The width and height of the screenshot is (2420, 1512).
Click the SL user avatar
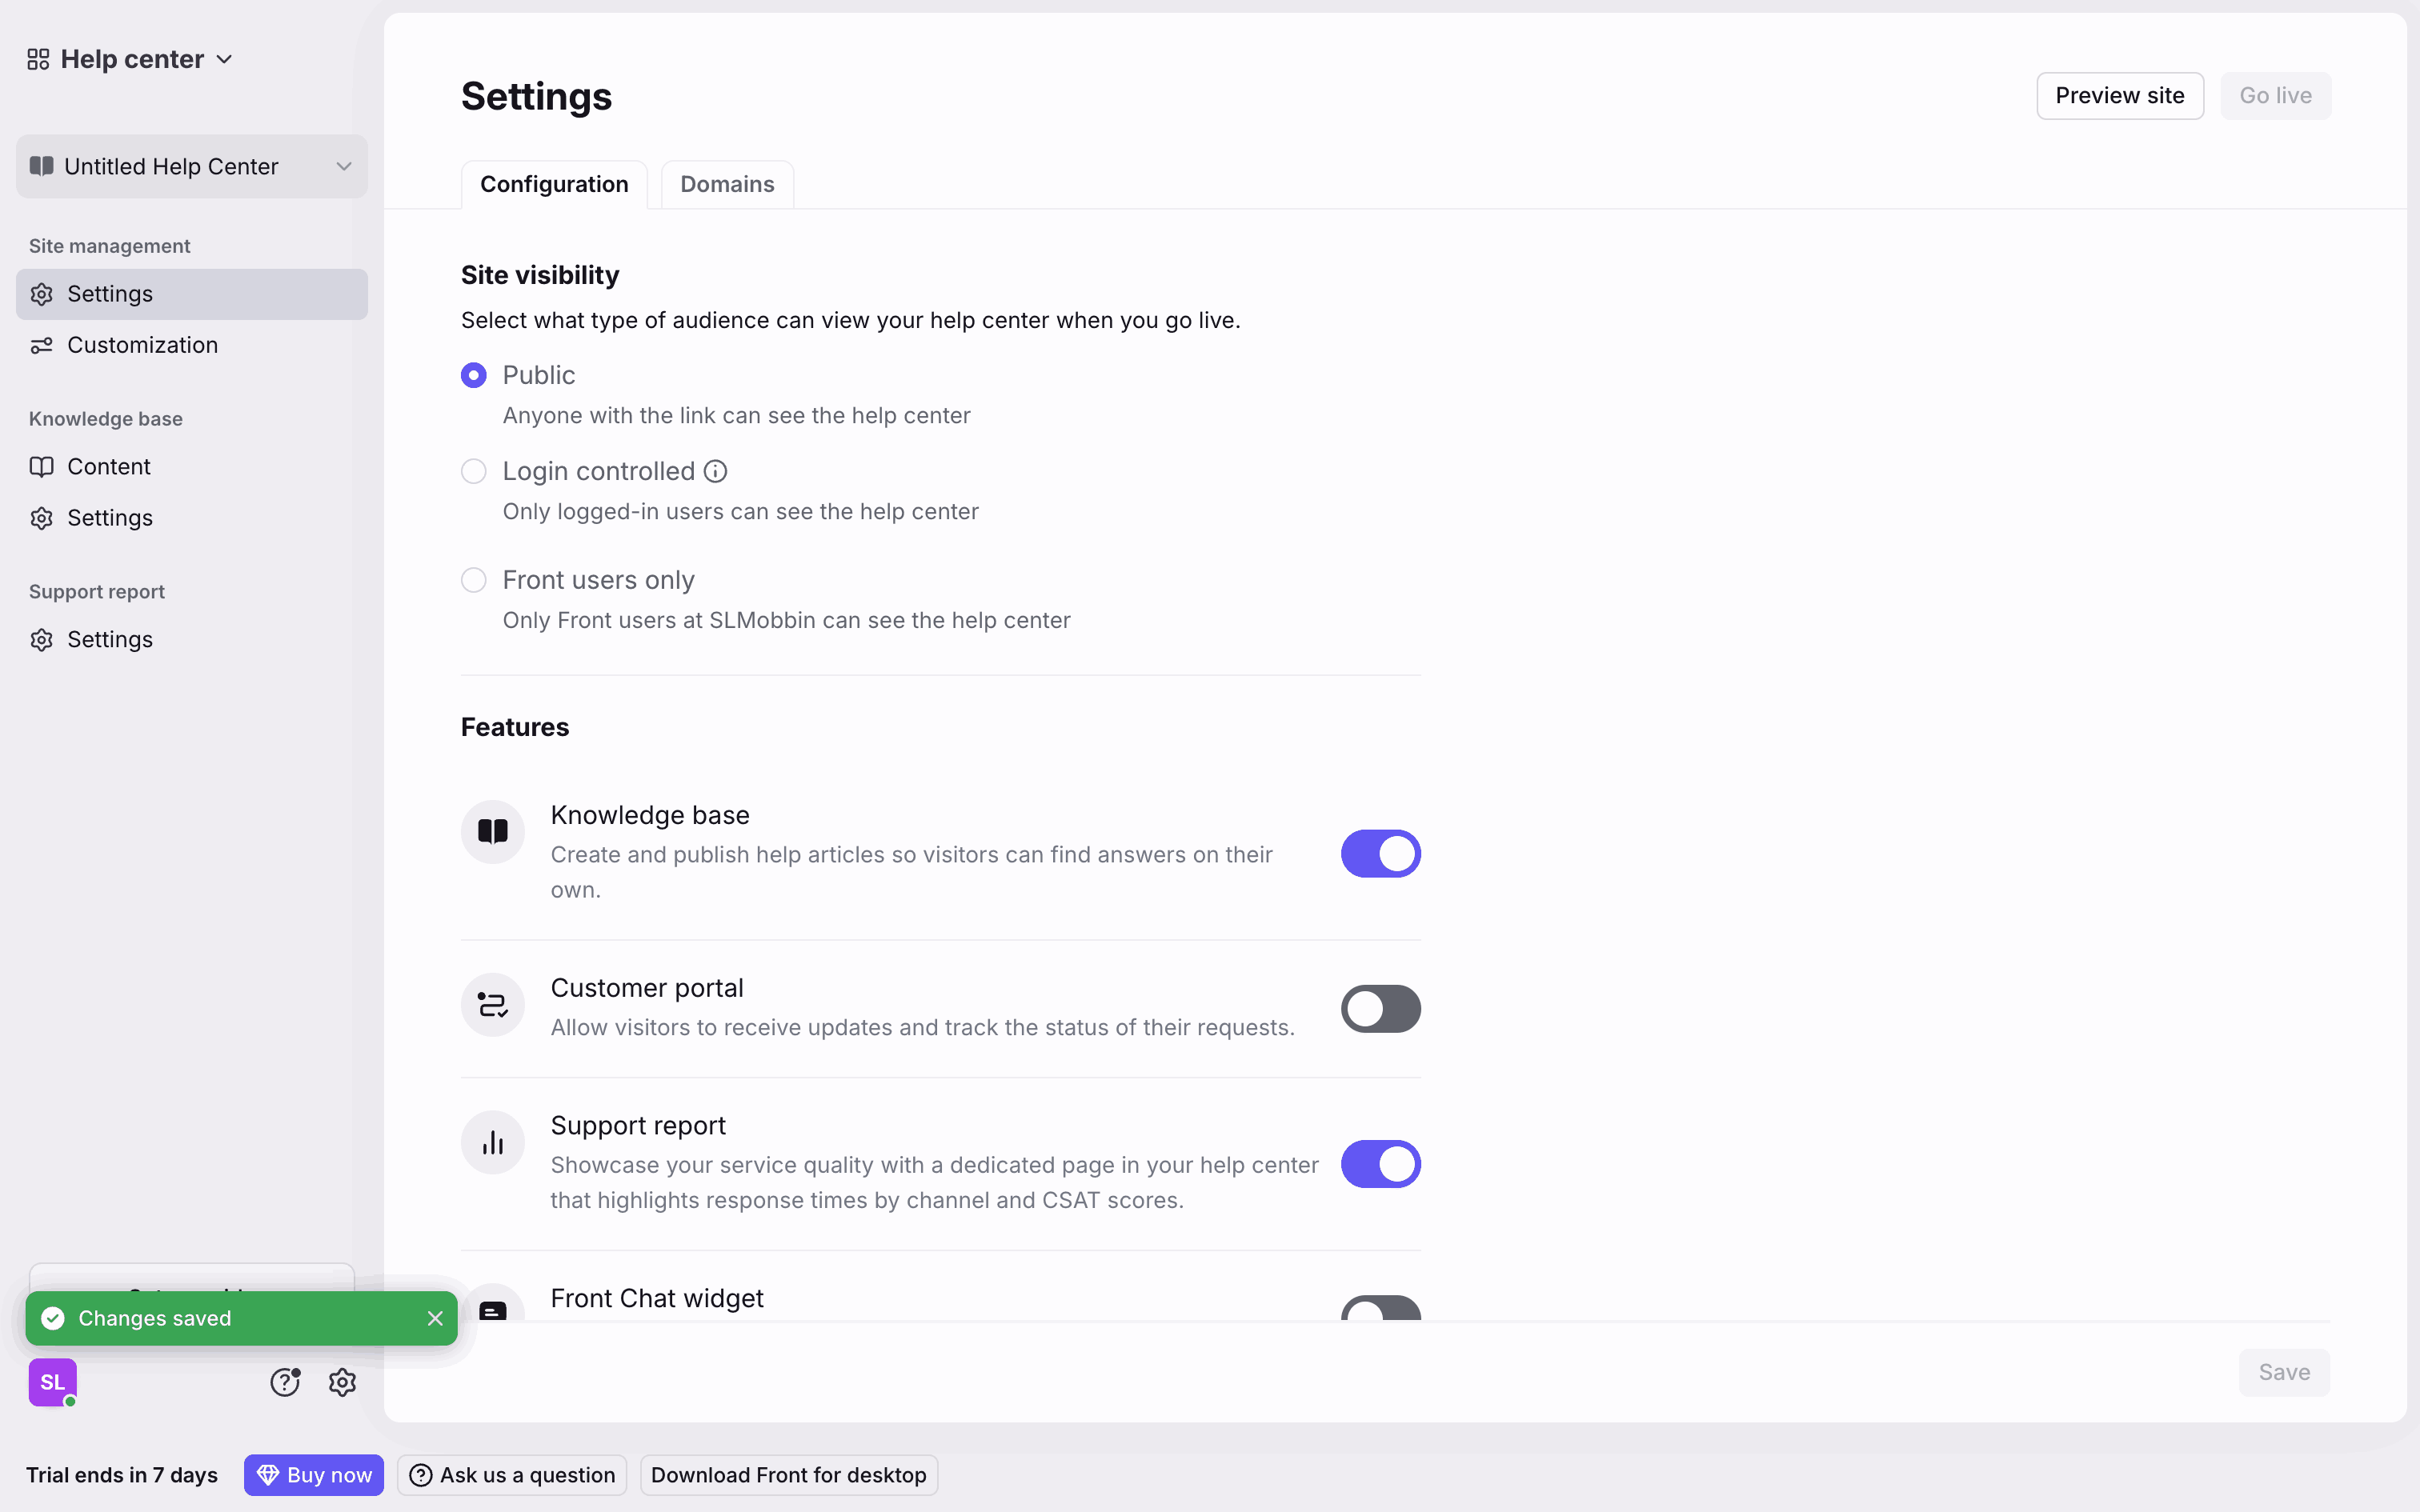click(x=52, y=1382)
